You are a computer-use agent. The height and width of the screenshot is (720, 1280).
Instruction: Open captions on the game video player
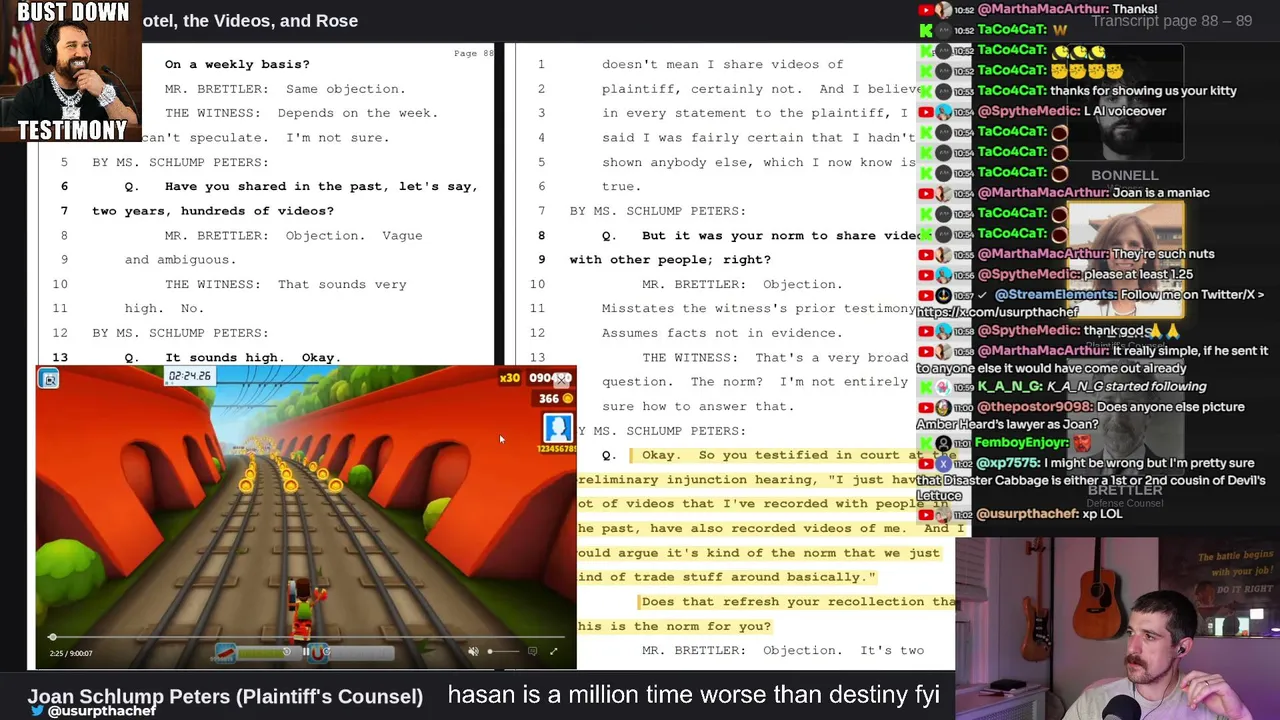pyautogui.click(x=532, y=652)
